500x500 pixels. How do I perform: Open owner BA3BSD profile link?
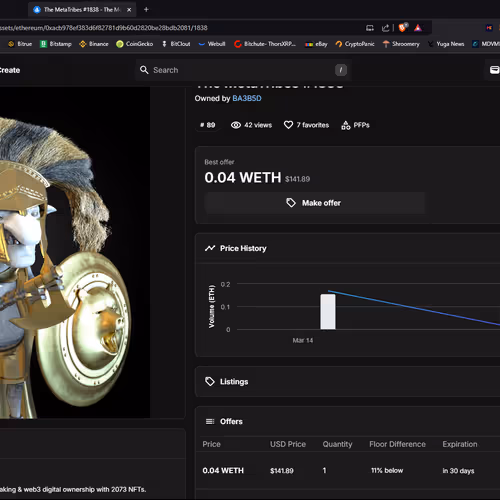[x=247, y=98]
